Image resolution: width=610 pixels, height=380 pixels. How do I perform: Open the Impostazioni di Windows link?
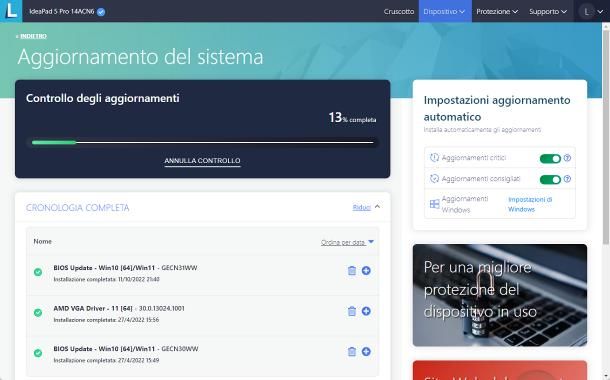[530, 204]
